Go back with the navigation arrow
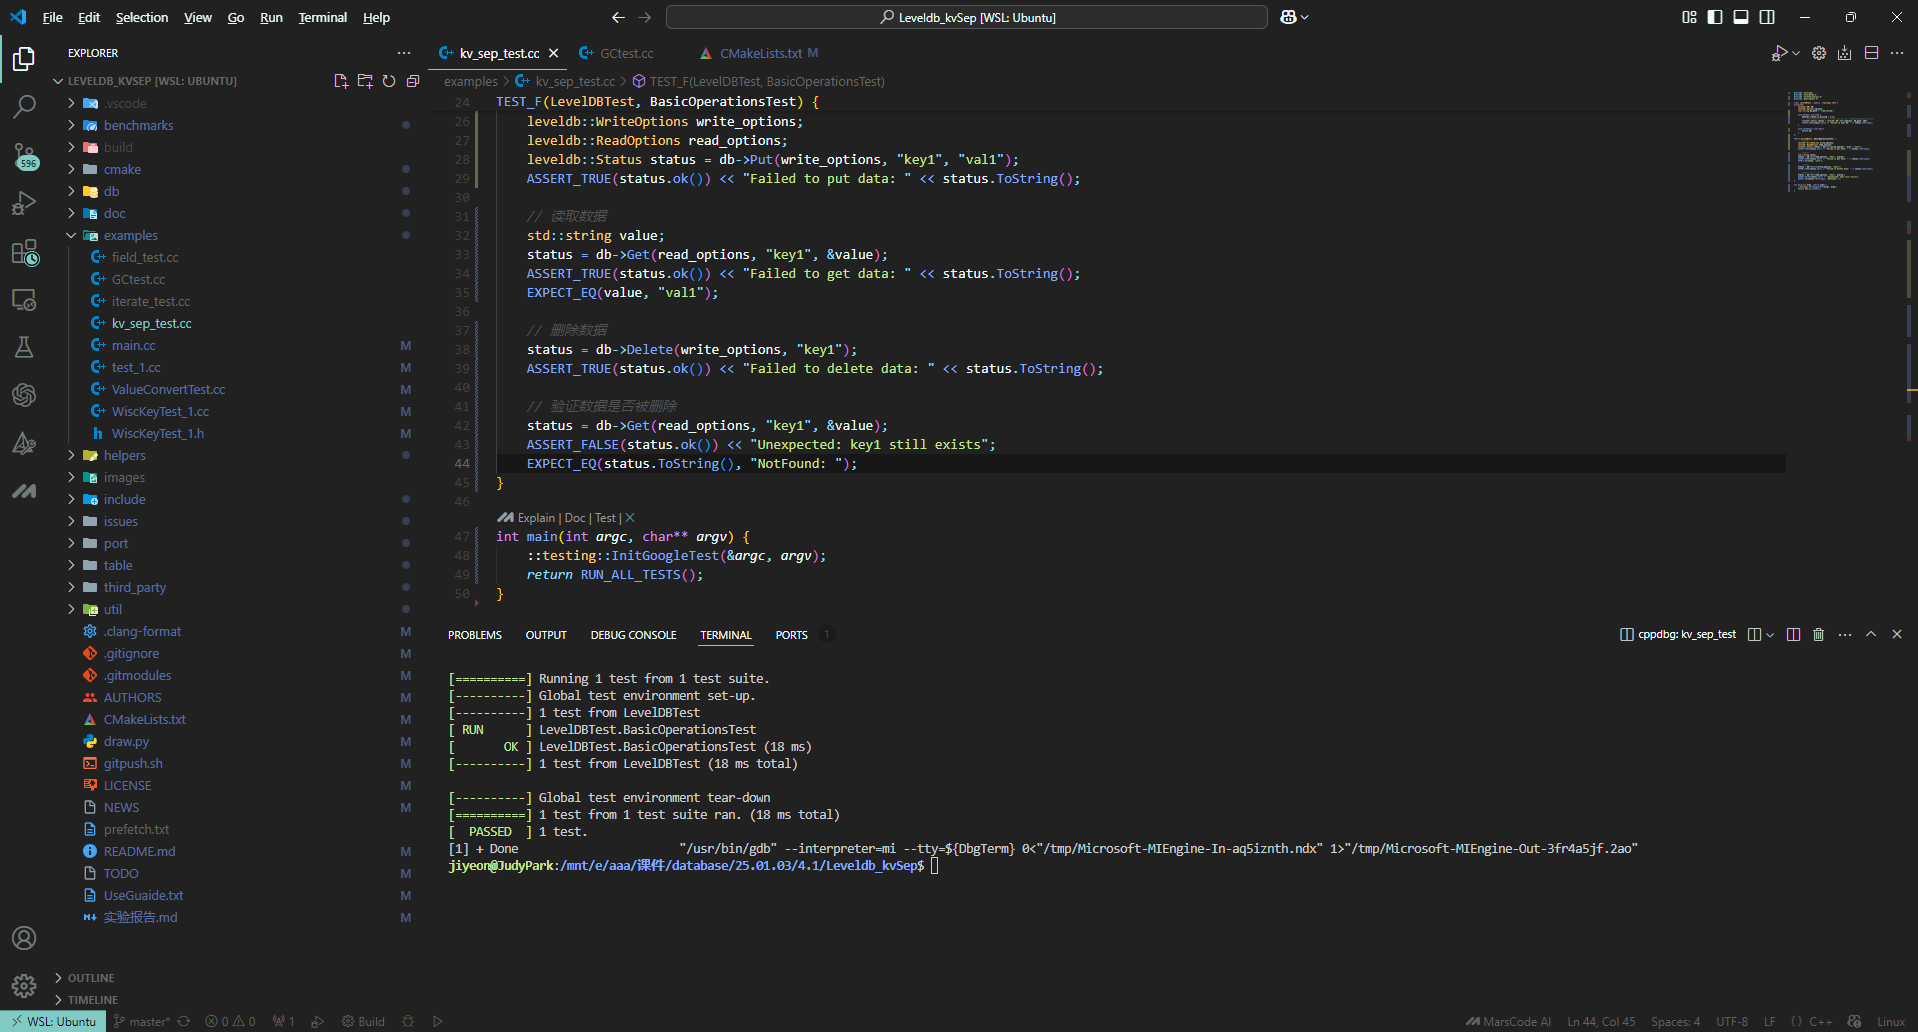1918x1032 pixels. 618,17
